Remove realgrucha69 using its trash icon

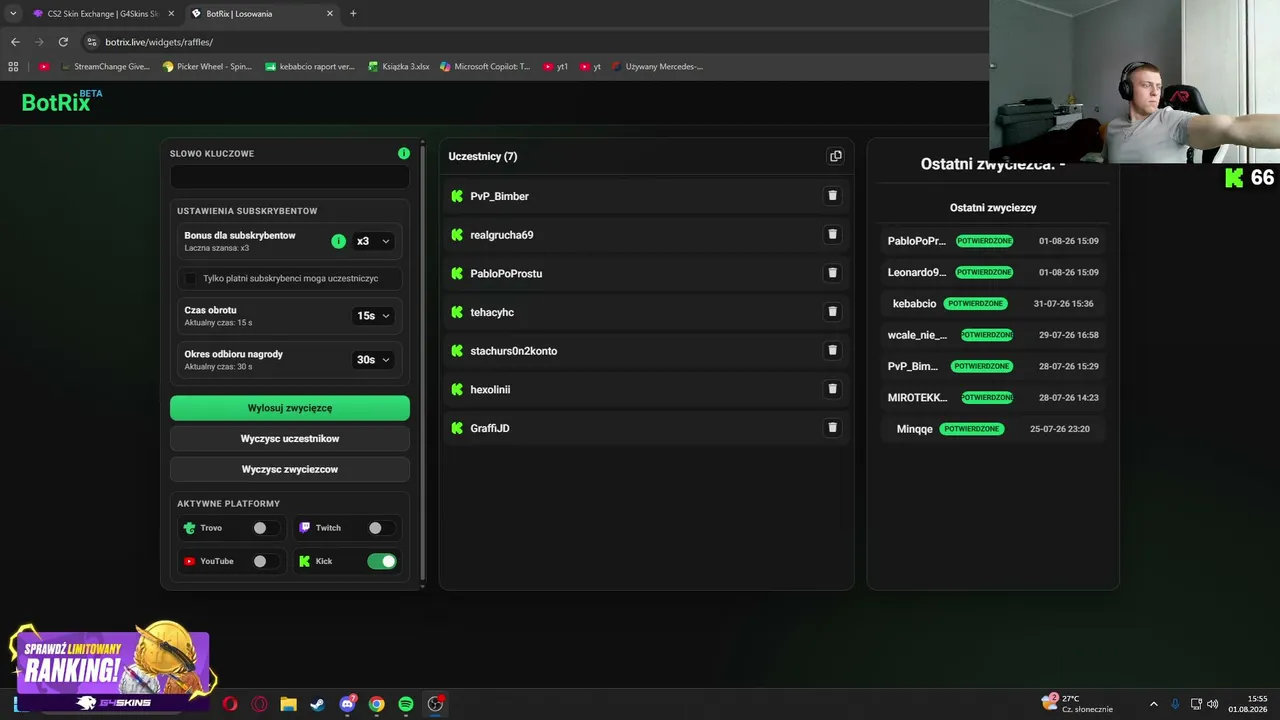tap(832, 234)
